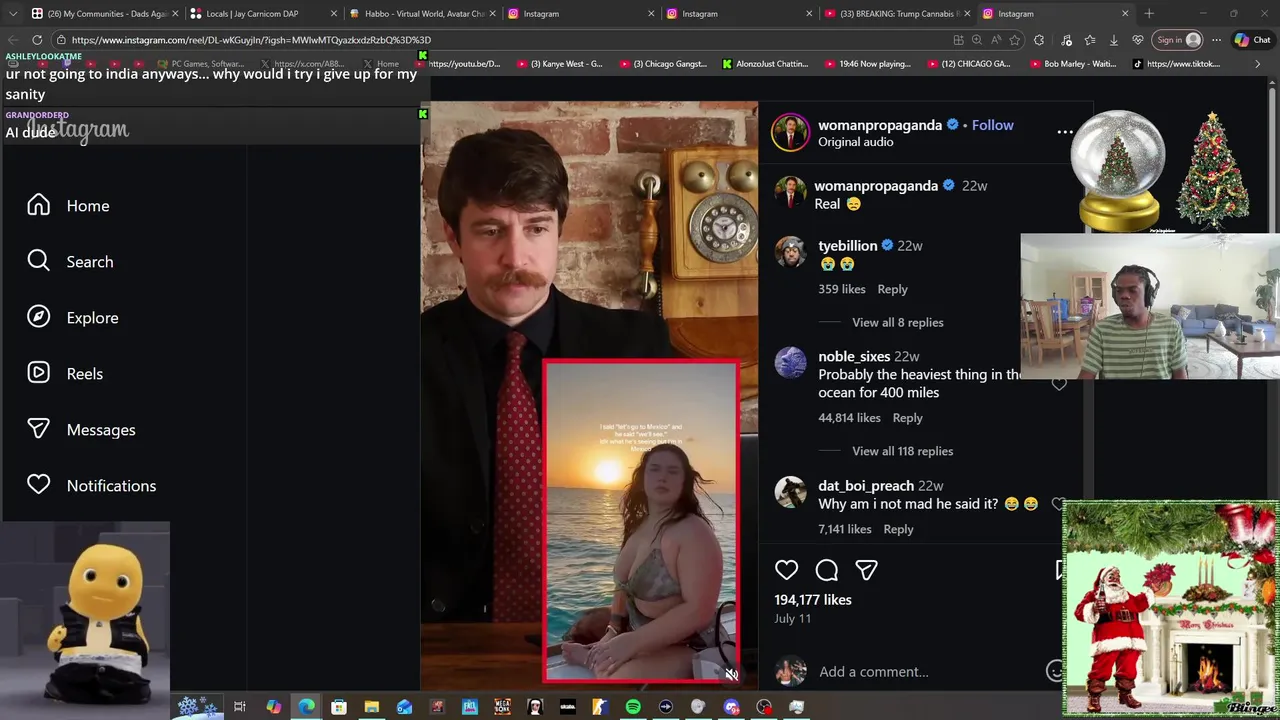The image size is (1280, 720).
Task: Click Sign in profile button
Action: [x=1178, y=40]
